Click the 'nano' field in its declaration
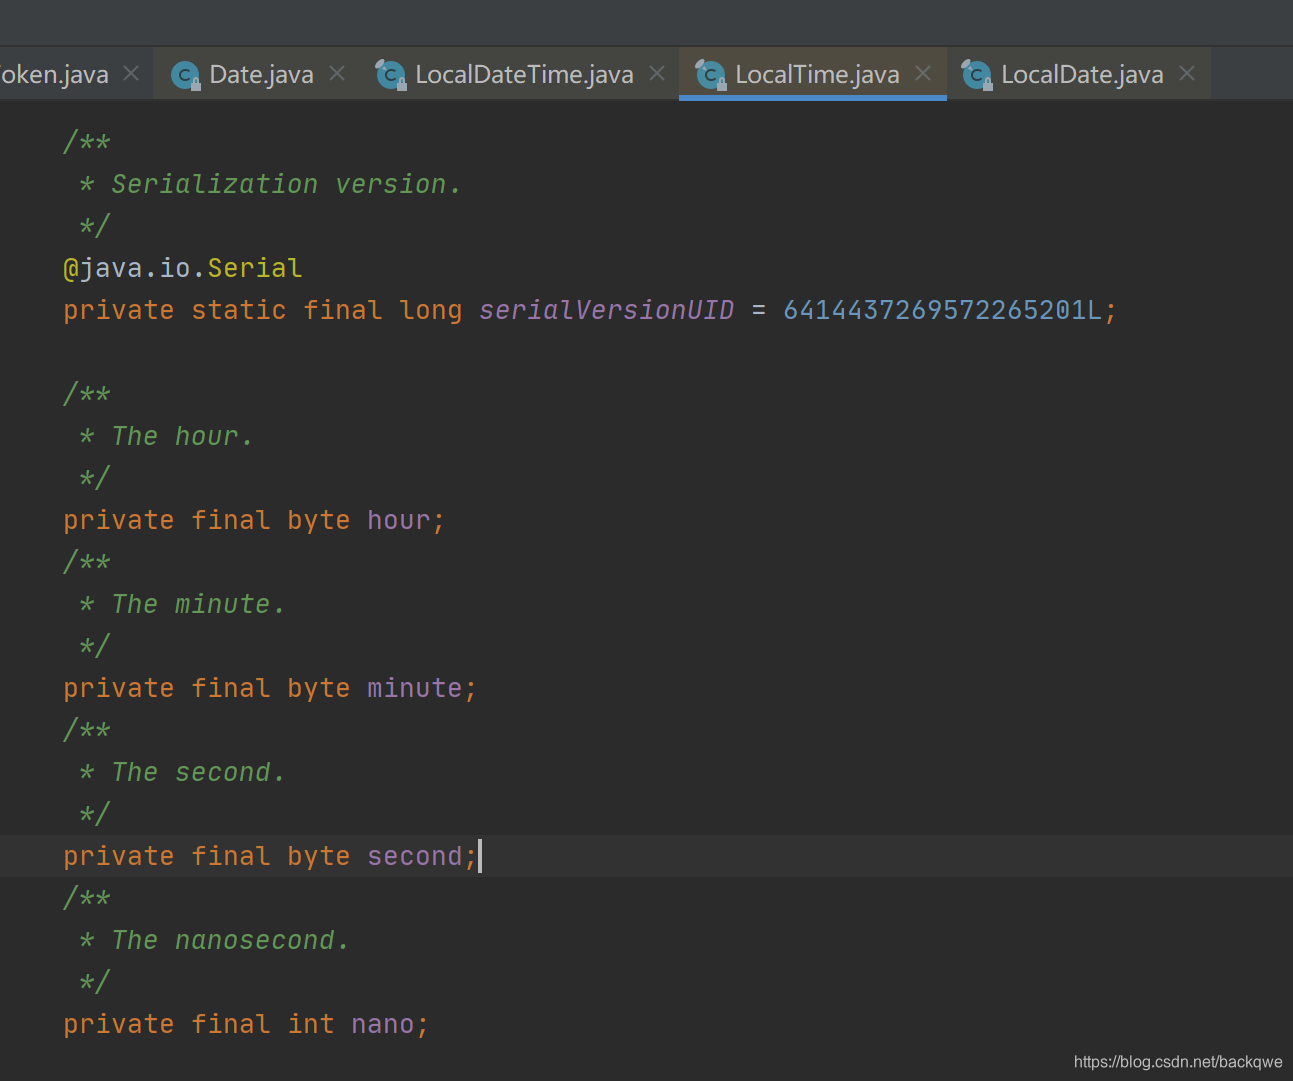The image size is (1293, 1081). (x=383, y=1024)
